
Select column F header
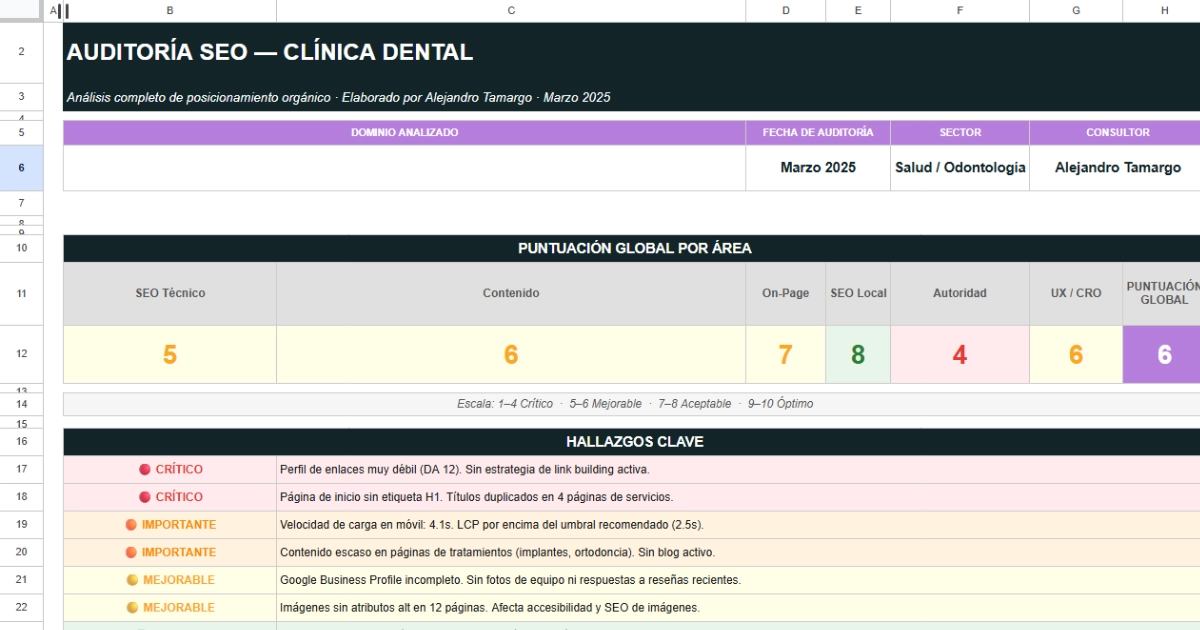(x=960, y=10)
